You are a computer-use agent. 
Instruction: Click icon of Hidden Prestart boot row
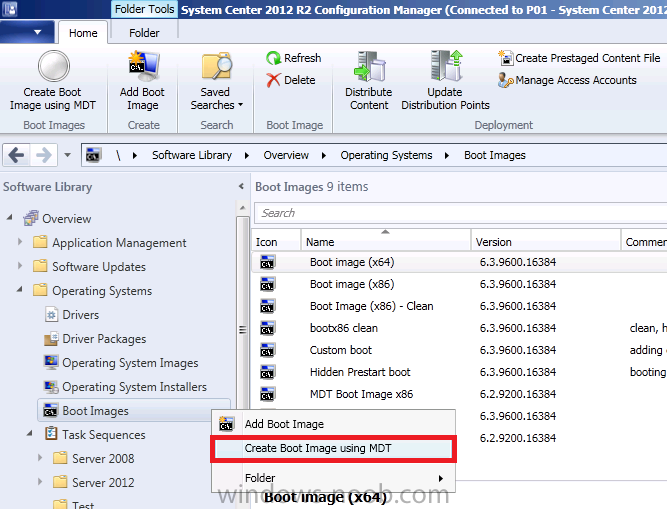[268, 372]
